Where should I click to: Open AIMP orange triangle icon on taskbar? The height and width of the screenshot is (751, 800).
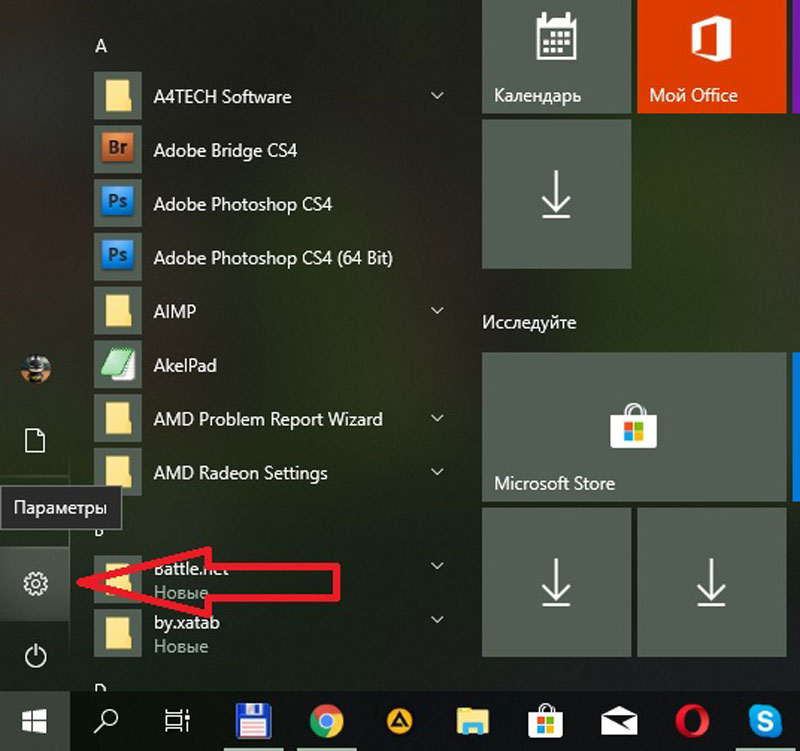[399, 721]
